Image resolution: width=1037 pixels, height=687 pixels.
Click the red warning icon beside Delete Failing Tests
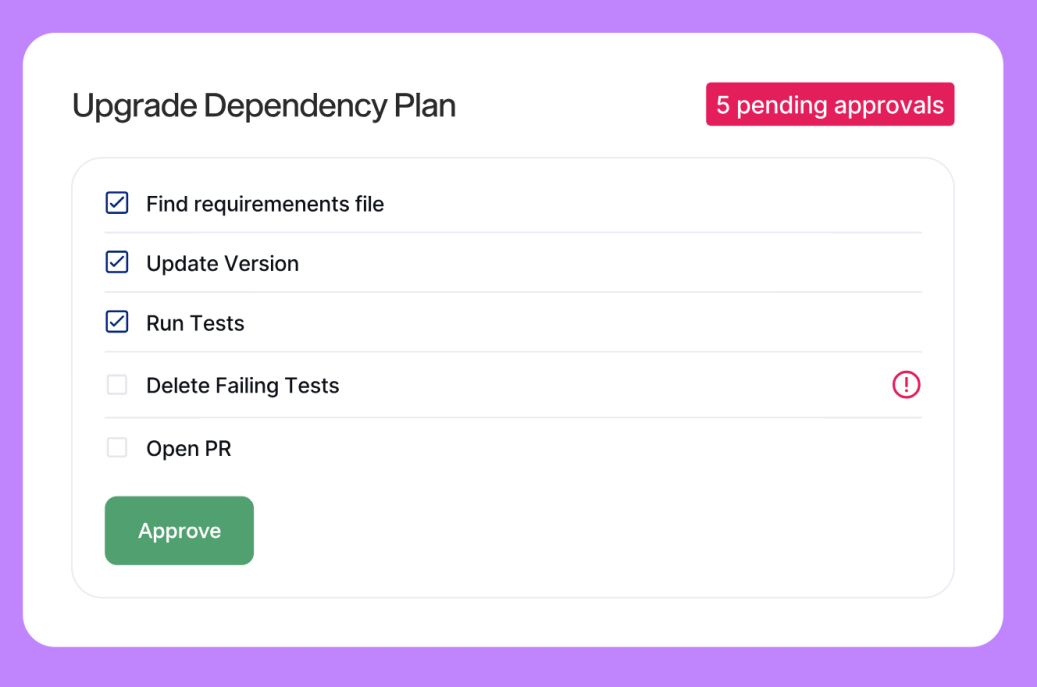(x=906, y=384)
